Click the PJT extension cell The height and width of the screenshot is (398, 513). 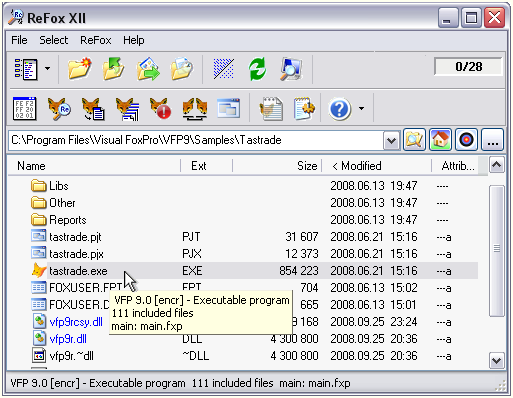tap(191, 237)
